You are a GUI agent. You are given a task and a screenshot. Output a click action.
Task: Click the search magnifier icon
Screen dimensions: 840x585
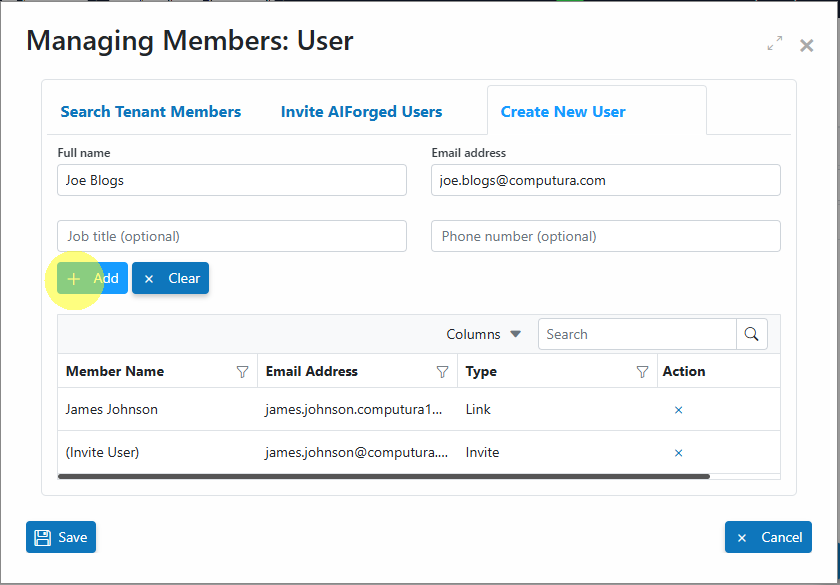coord(752,334)
